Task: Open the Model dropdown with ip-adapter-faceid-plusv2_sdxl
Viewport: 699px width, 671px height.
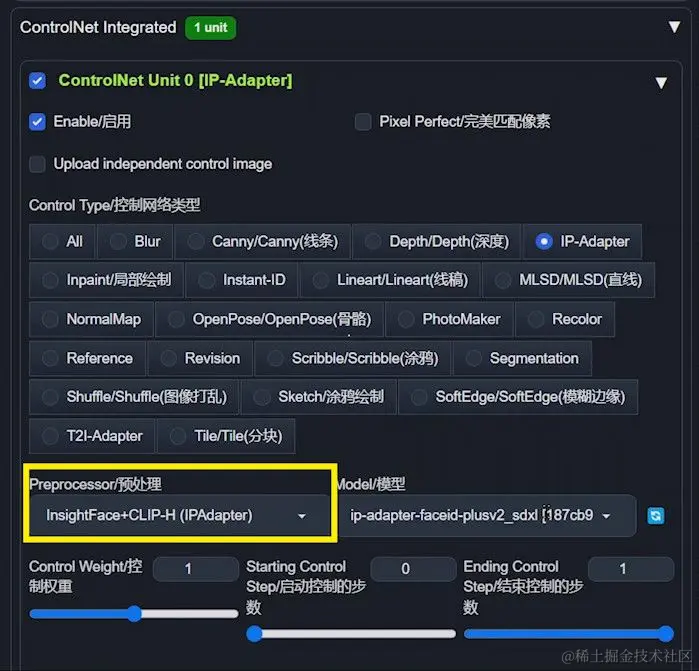Action: [487, 515]
